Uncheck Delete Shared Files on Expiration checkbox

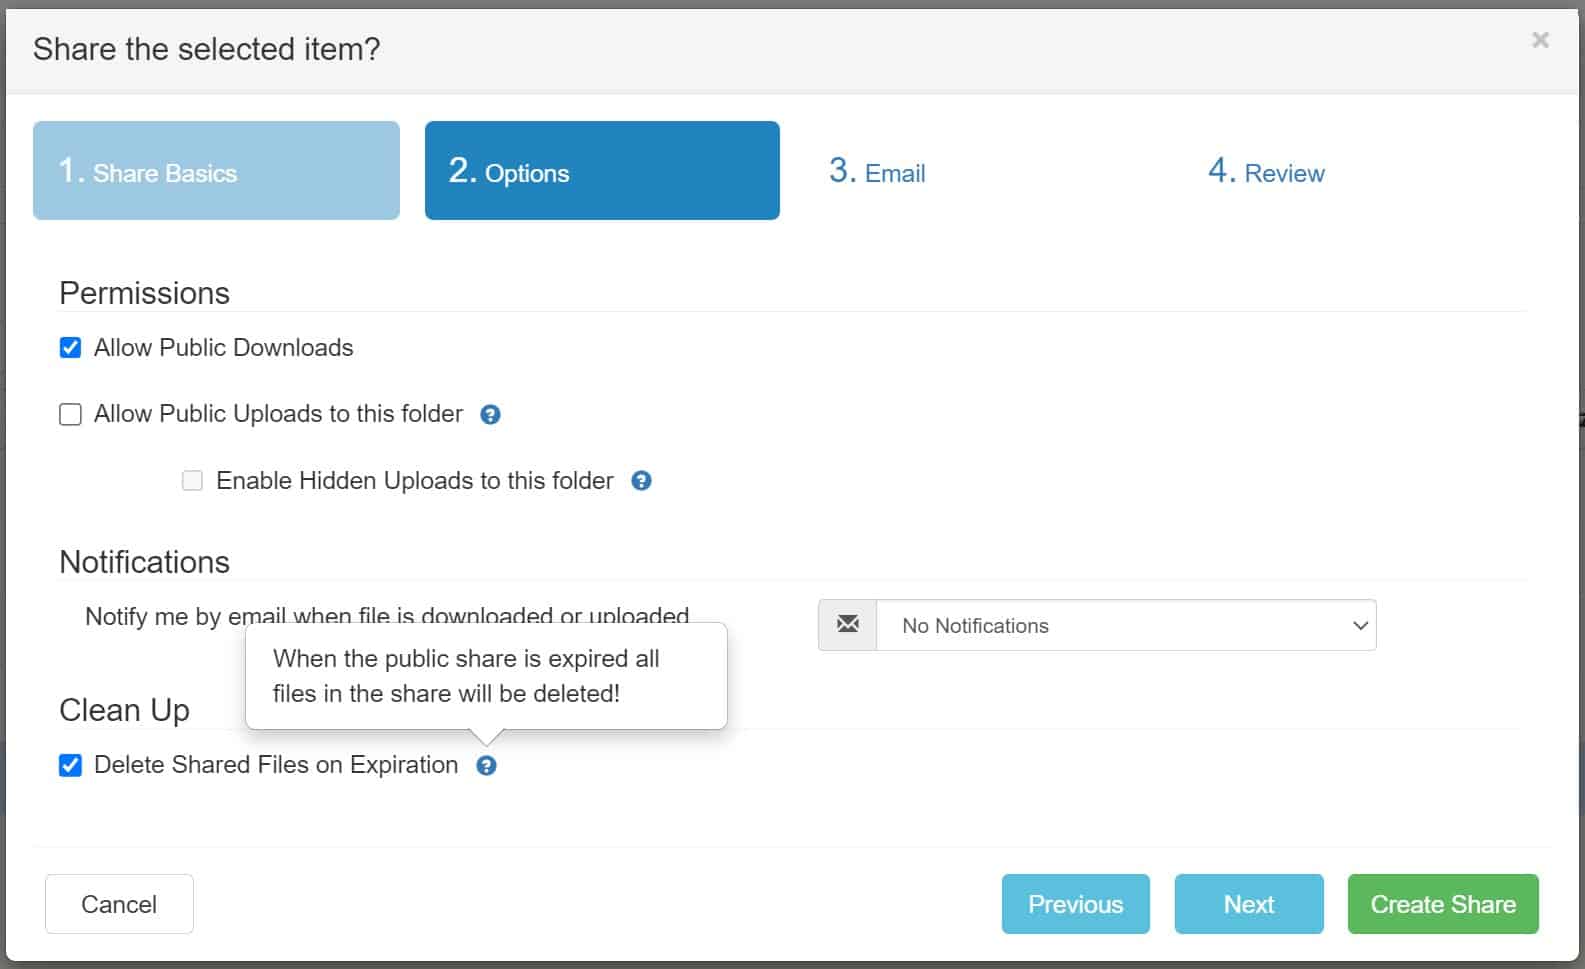point(71,766)
